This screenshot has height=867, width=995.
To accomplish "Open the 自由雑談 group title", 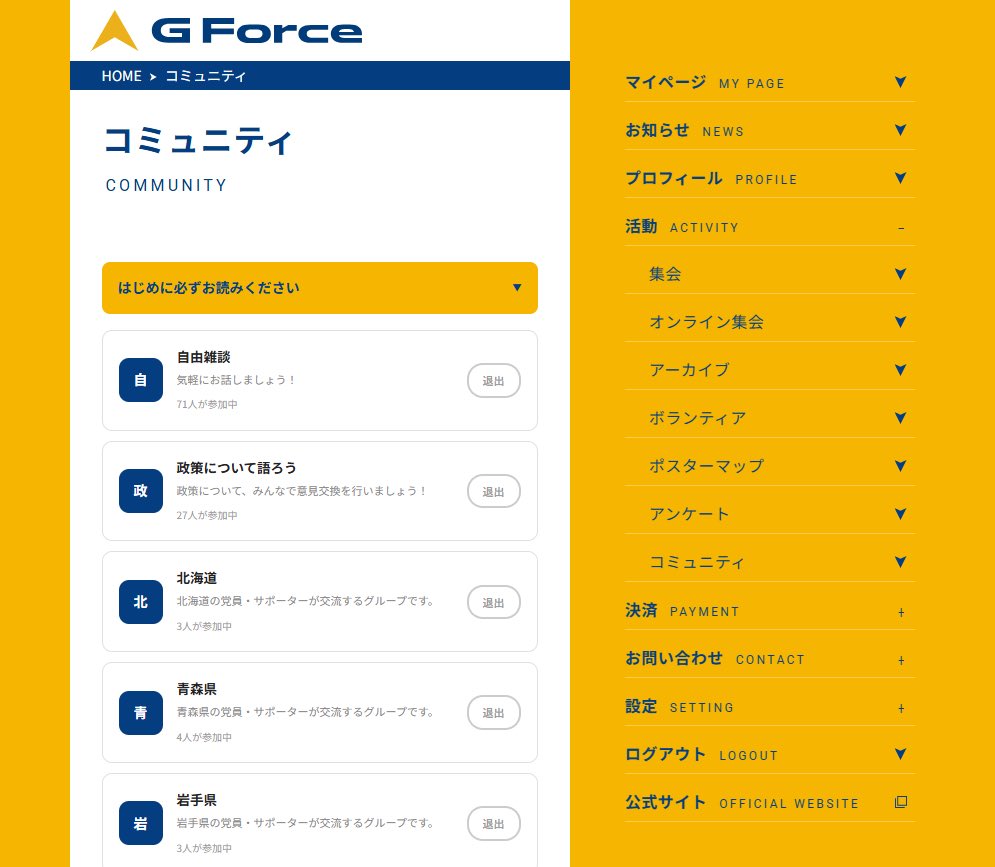I will (x=203, y=357).
